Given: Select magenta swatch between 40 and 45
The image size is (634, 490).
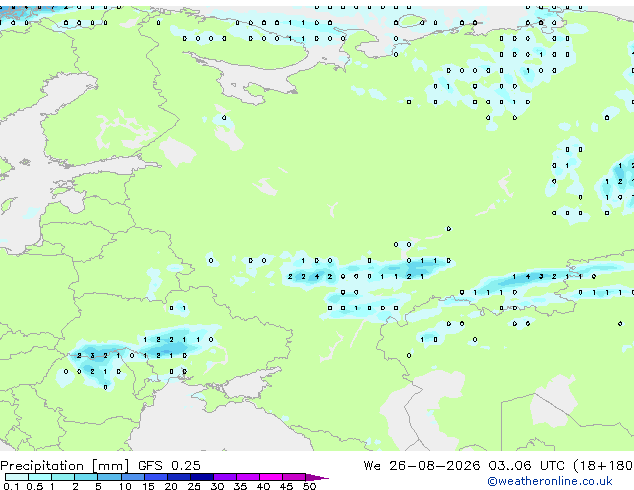Looking at the screenshot, I should (271, 477).
